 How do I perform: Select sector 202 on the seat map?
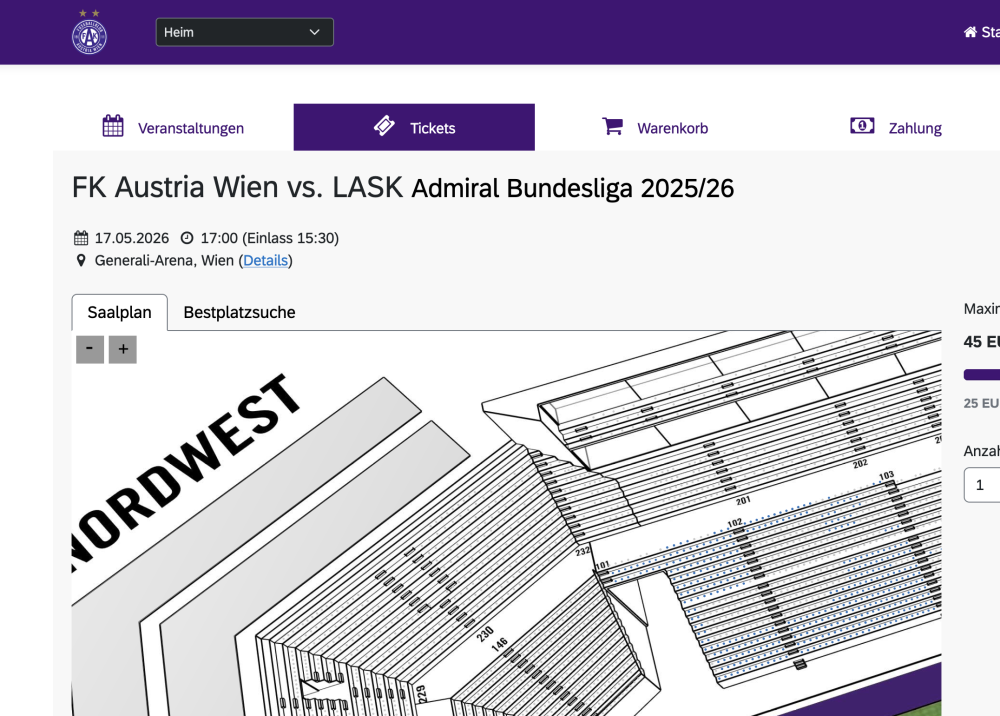(860, 464)
